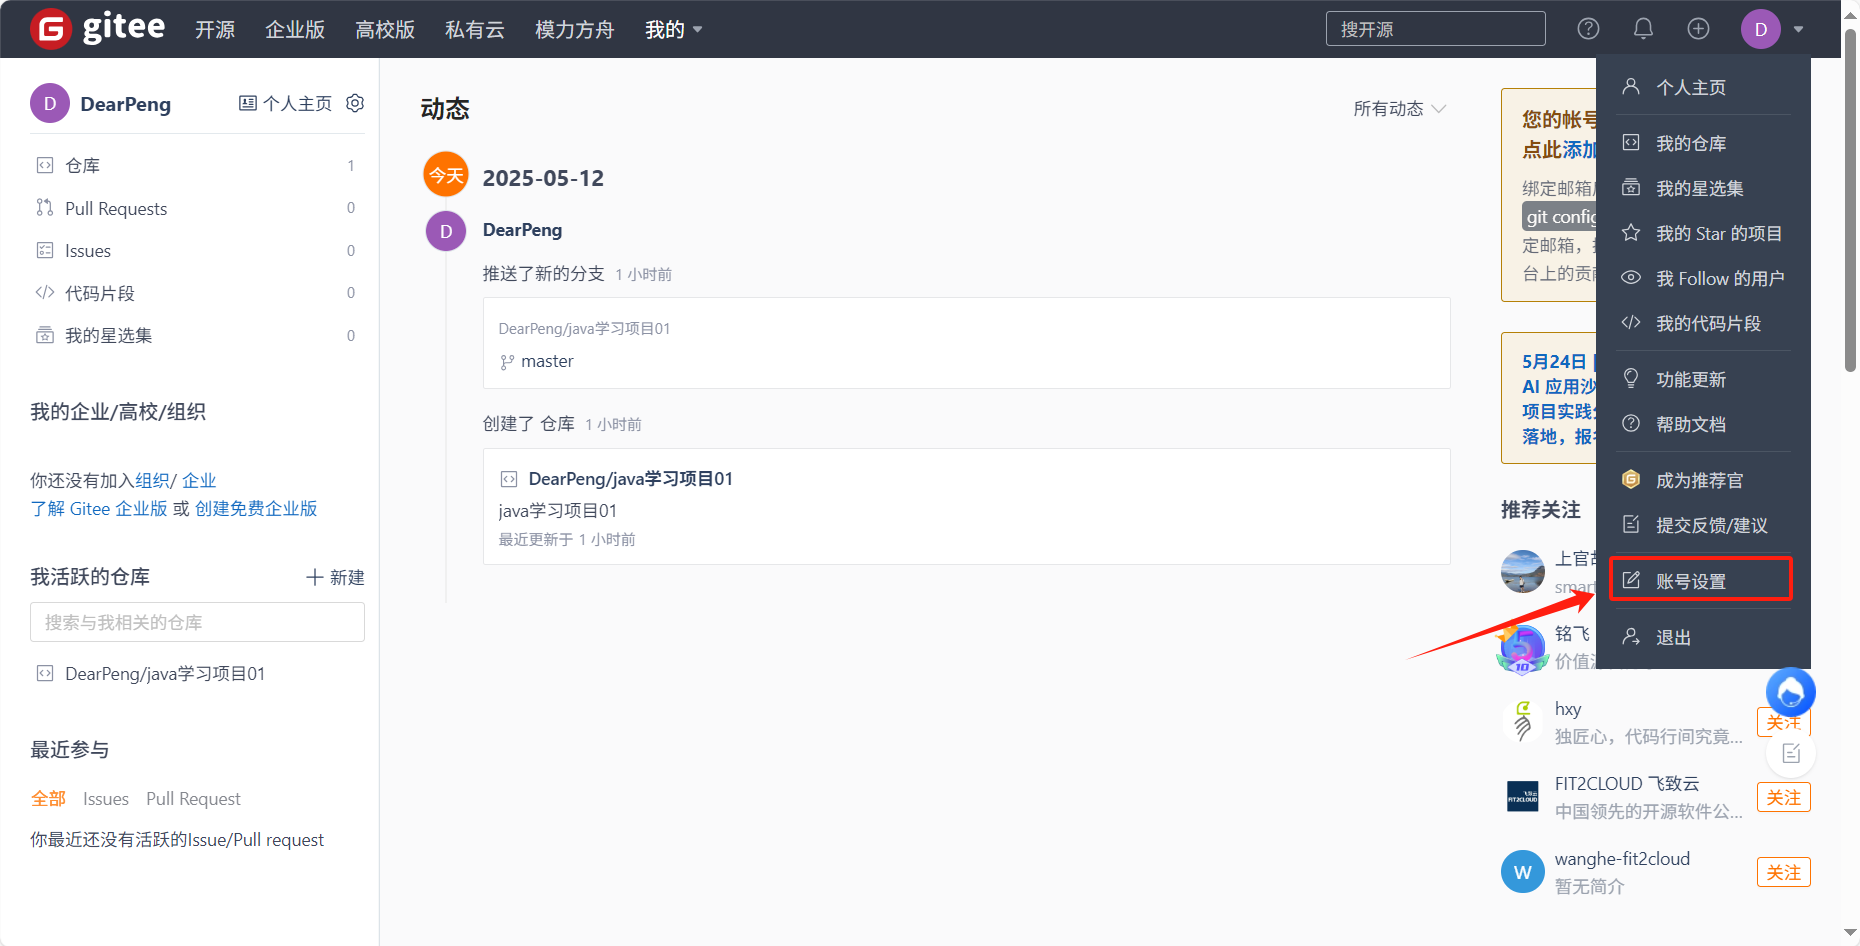Click the purple D avatar in header
Screen dimensions: 1860x946
(1761, 29)
